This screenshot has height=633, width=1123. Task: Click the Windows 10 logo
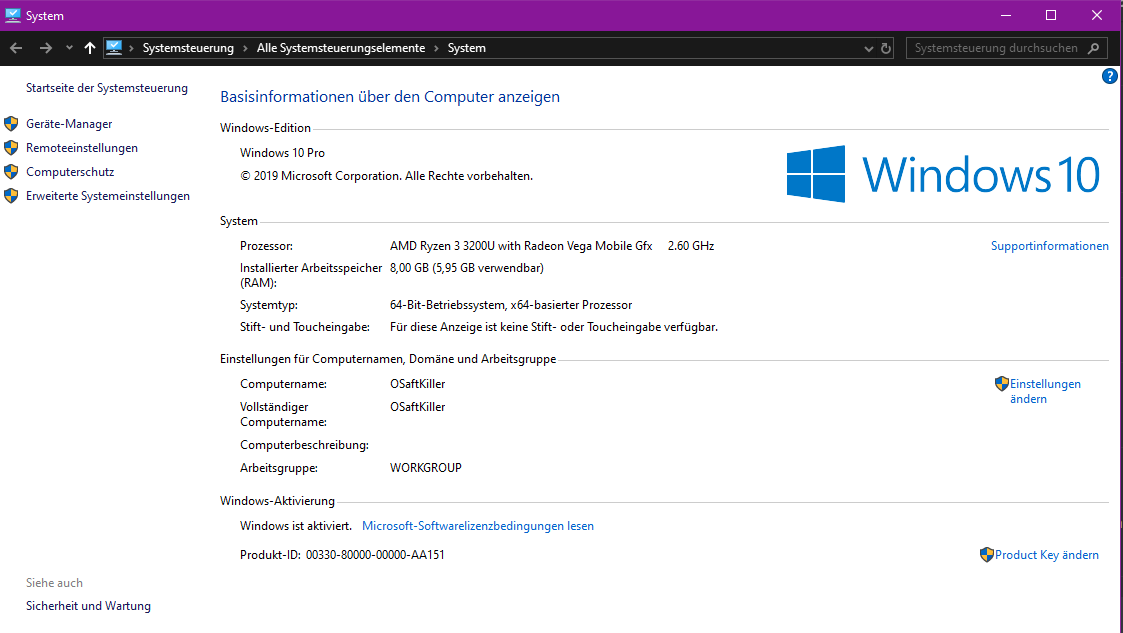point(943,174)
